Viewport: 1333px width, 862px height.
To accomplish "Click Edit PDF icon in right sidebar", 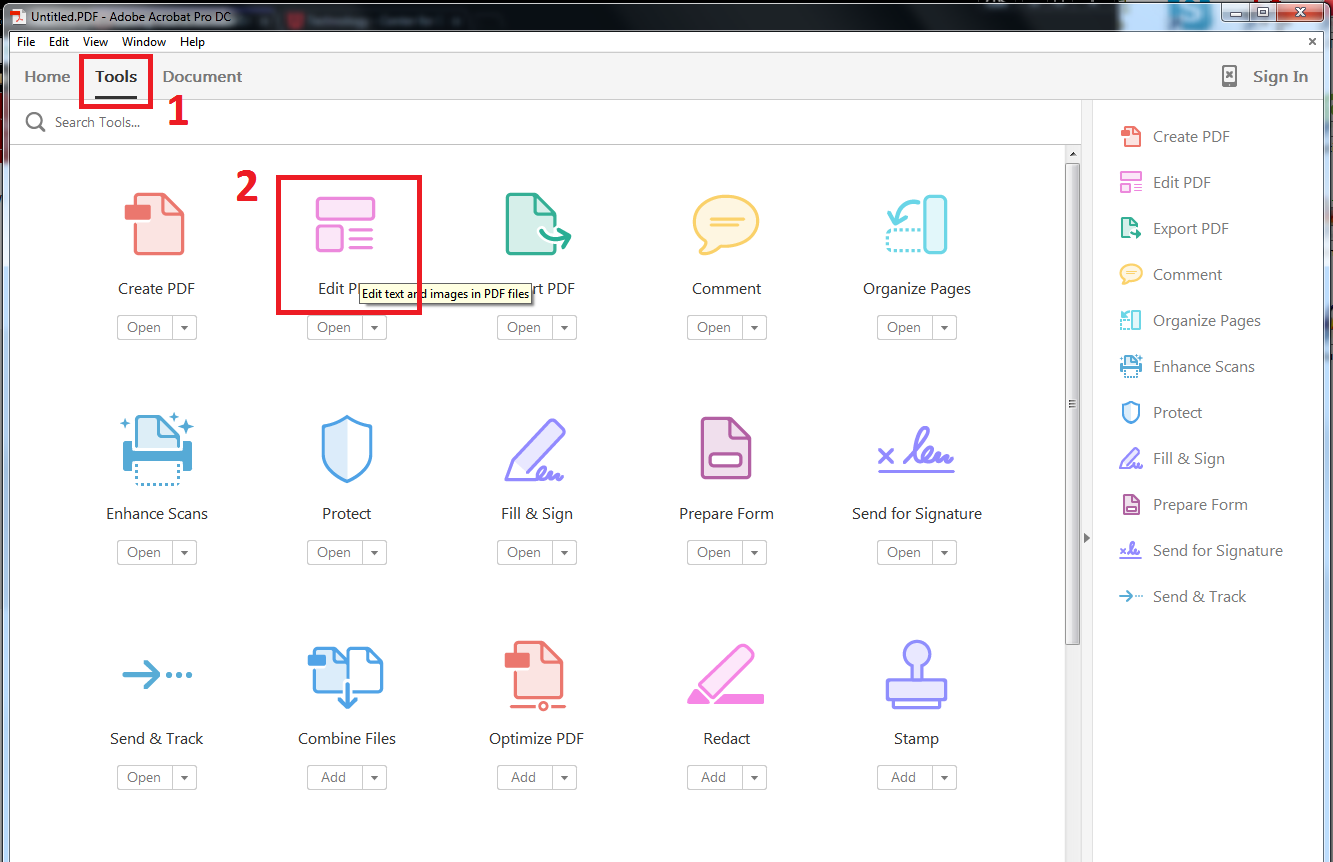I will pos(1131,183).
